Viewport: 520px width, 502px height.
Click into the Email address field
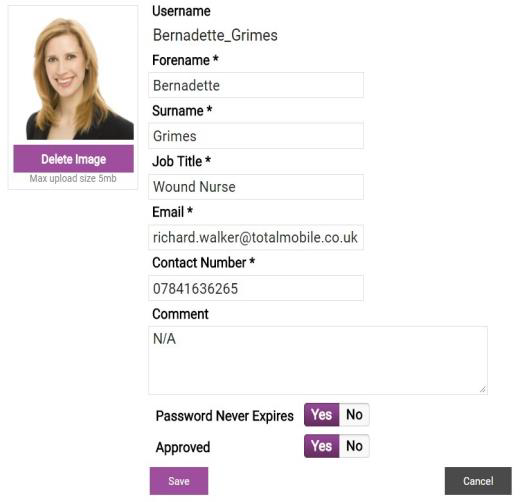point(256,237)
